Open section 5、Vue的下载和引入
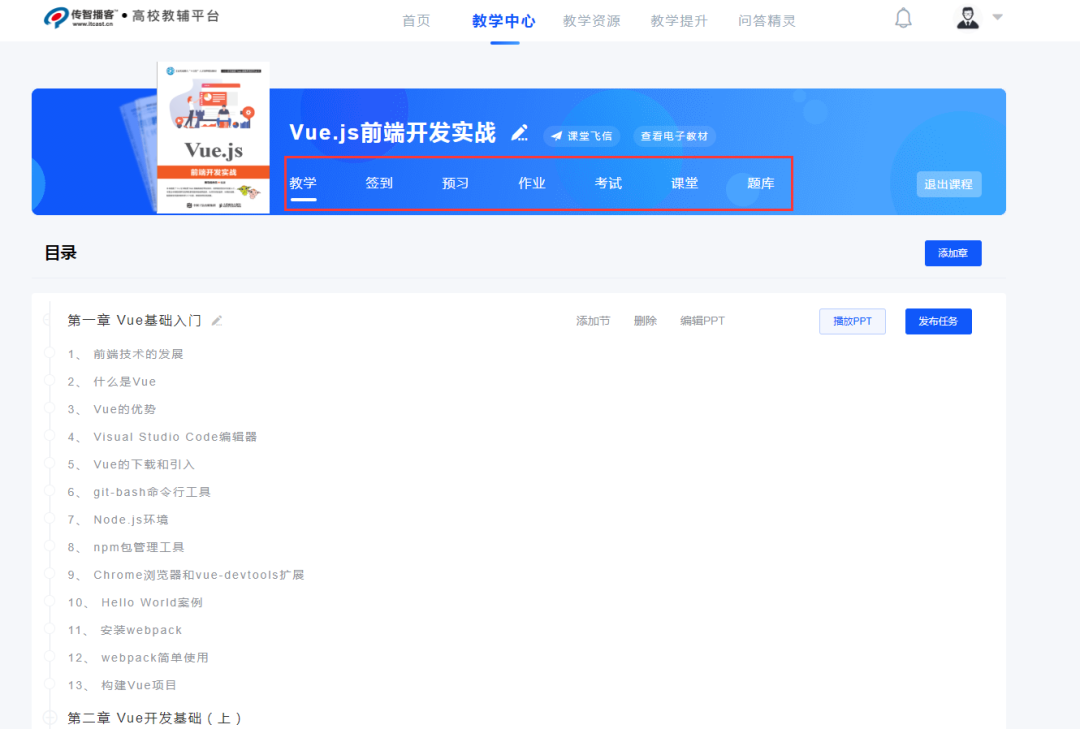This screenshot has width=1080, height=729. tap(131, 464)
